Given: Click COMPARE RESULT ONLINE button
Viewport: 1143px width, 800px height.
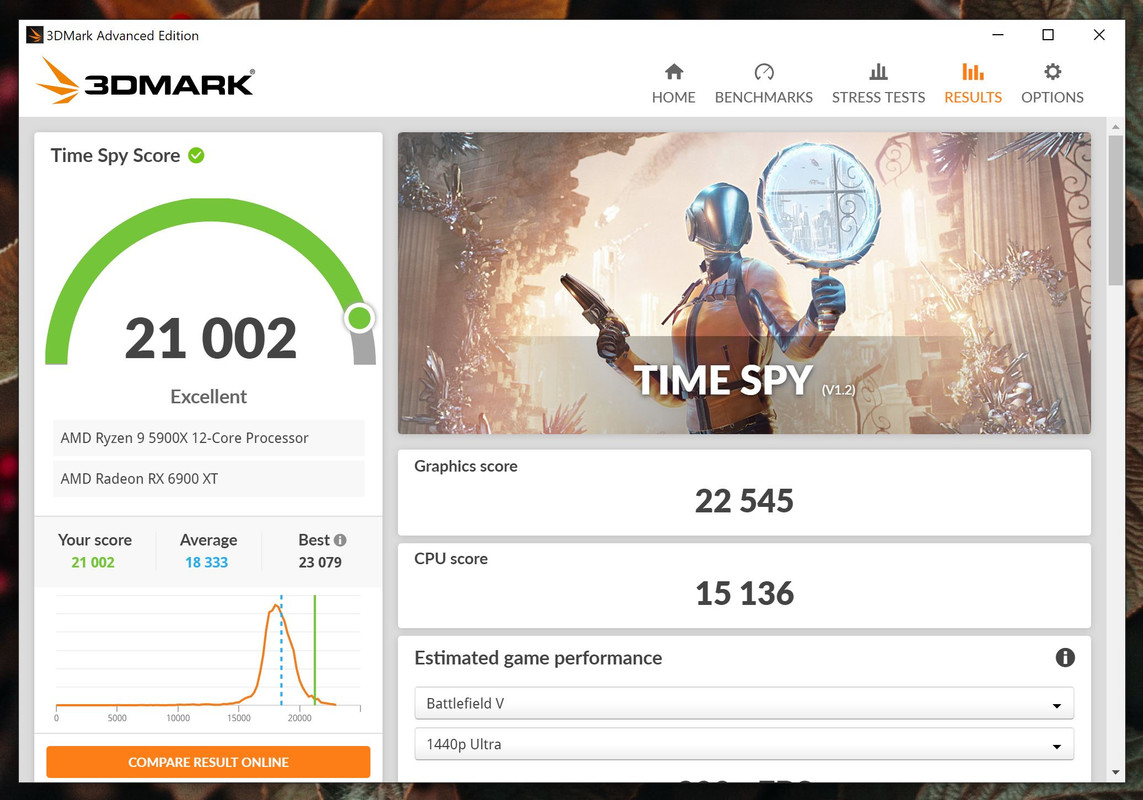Looking at the screenshot, I should [208, 762].
